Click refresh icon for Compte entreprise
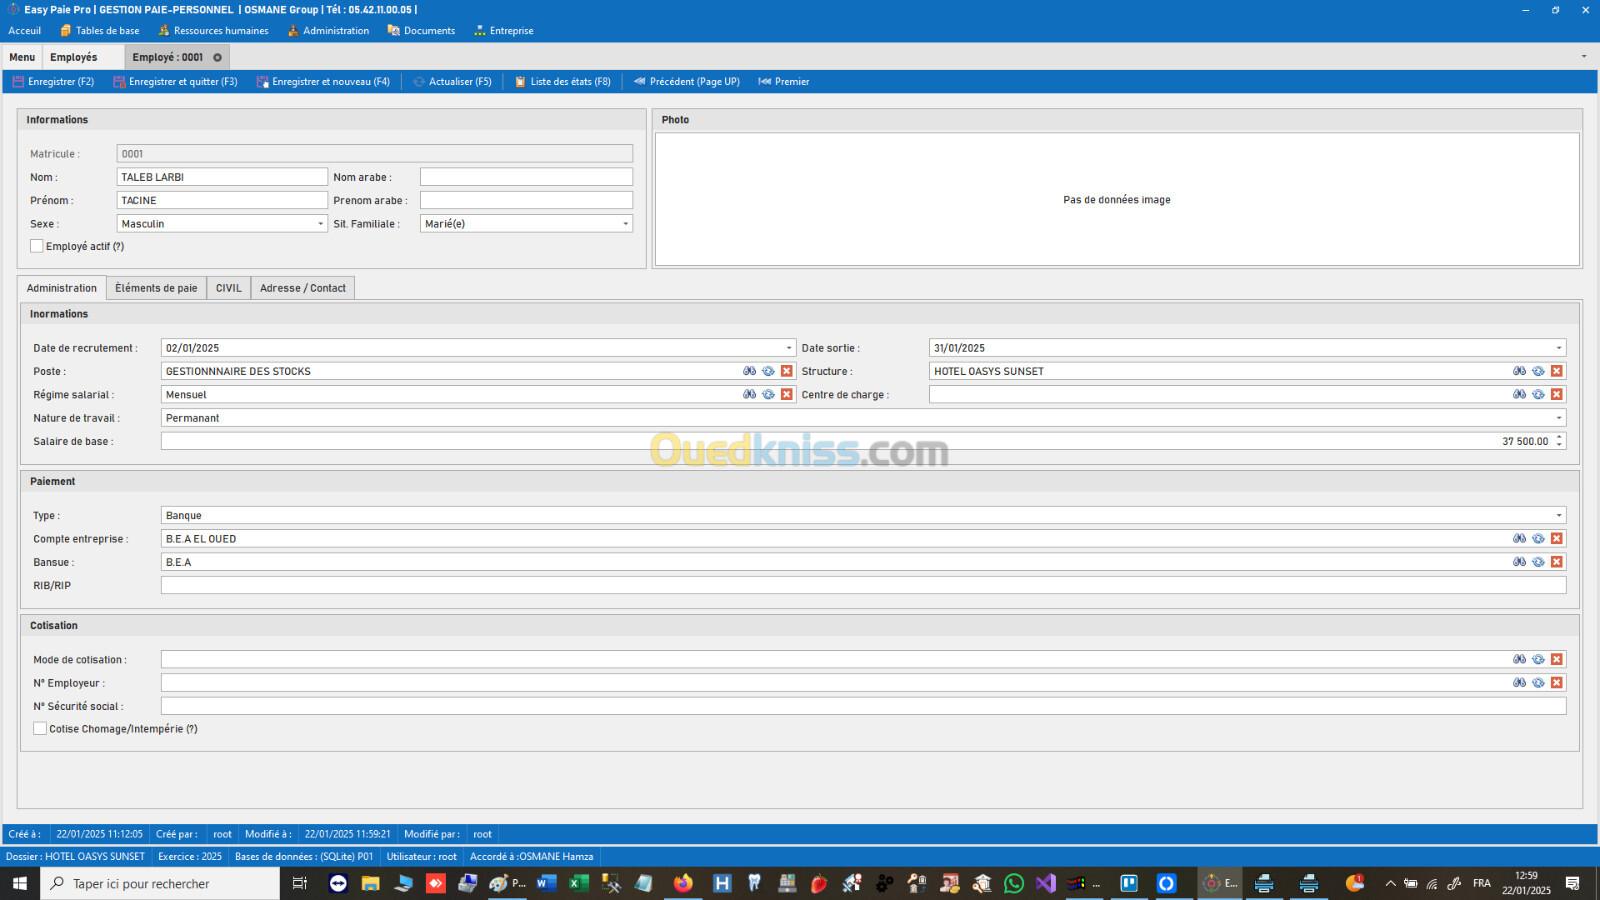This screenshot has height=900, width=1600. [1538, 539]
